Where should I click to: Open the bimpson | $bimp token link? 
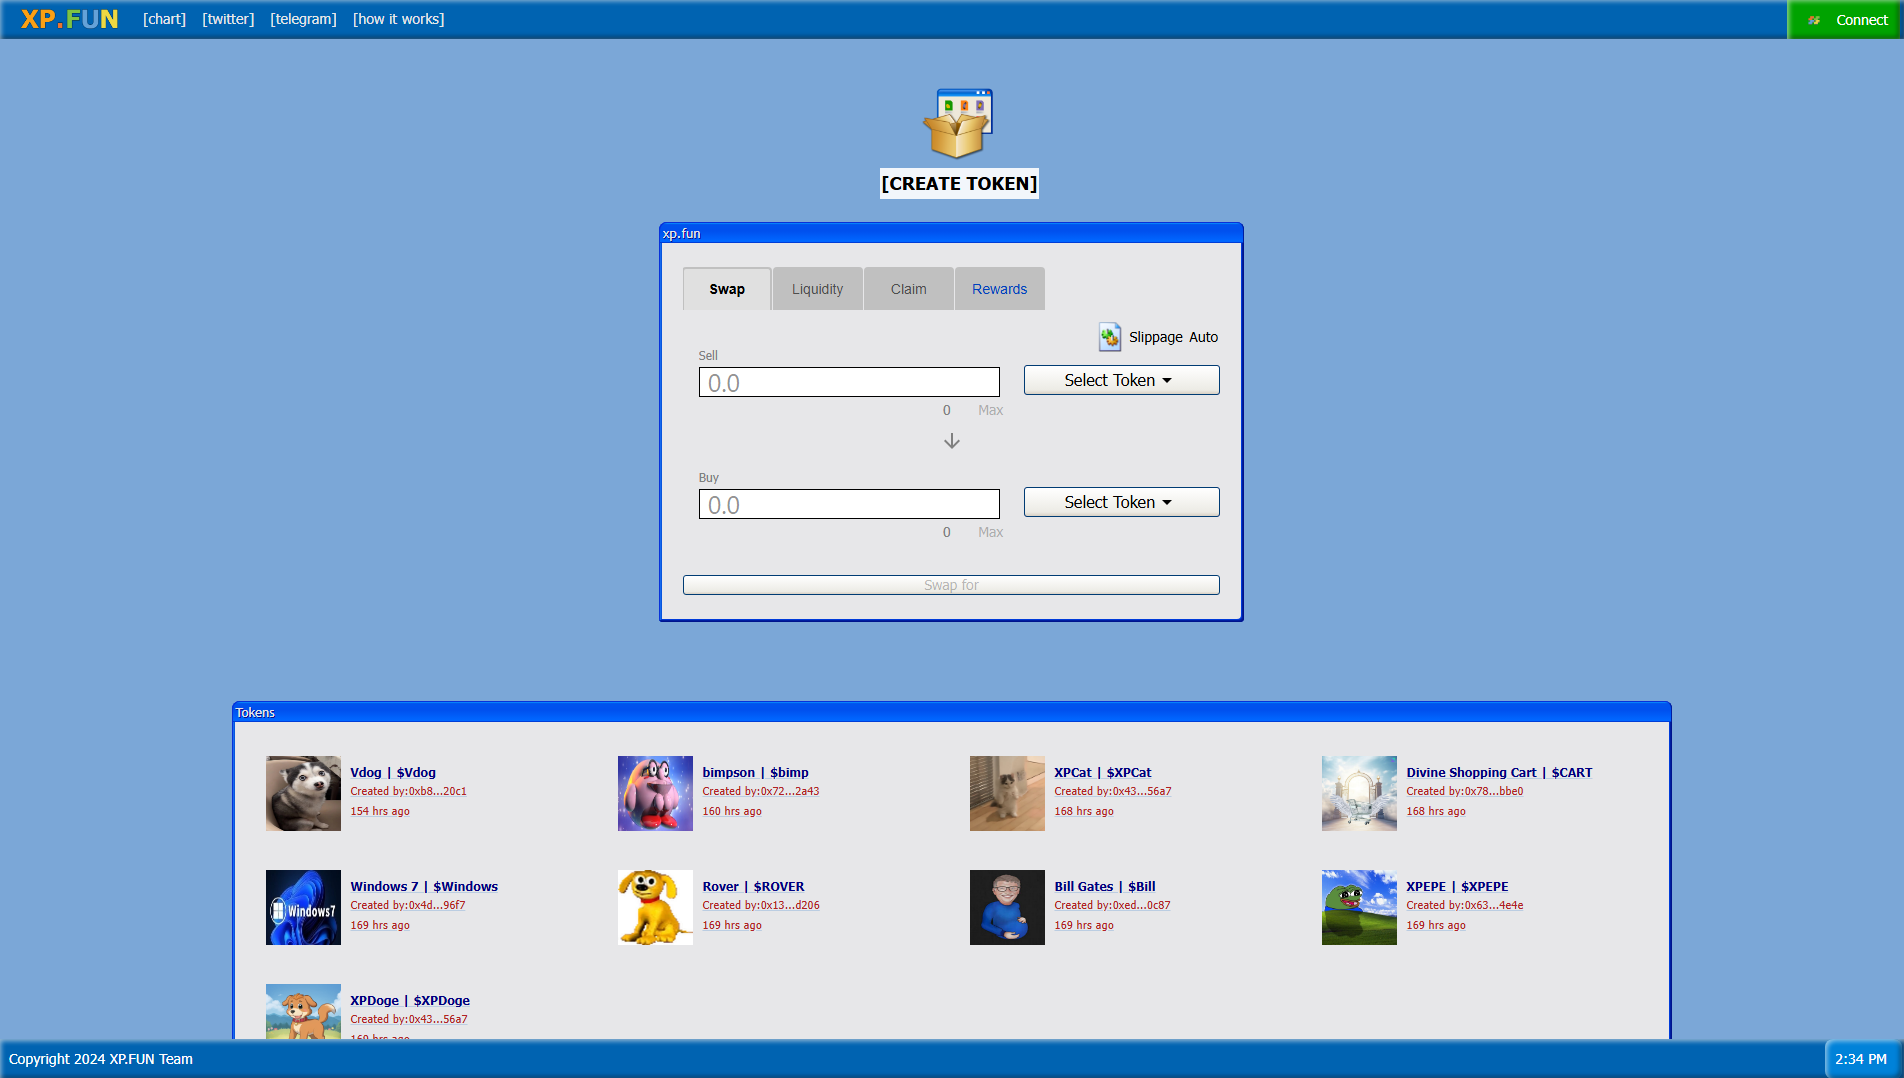coord(755,772)
